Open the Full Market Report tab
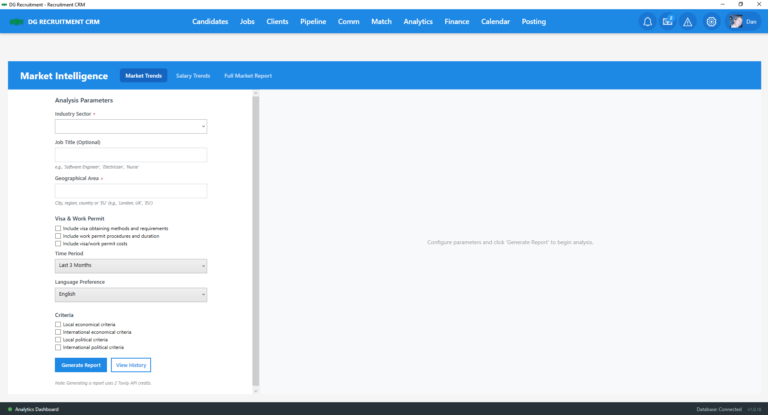 point(247,76)
